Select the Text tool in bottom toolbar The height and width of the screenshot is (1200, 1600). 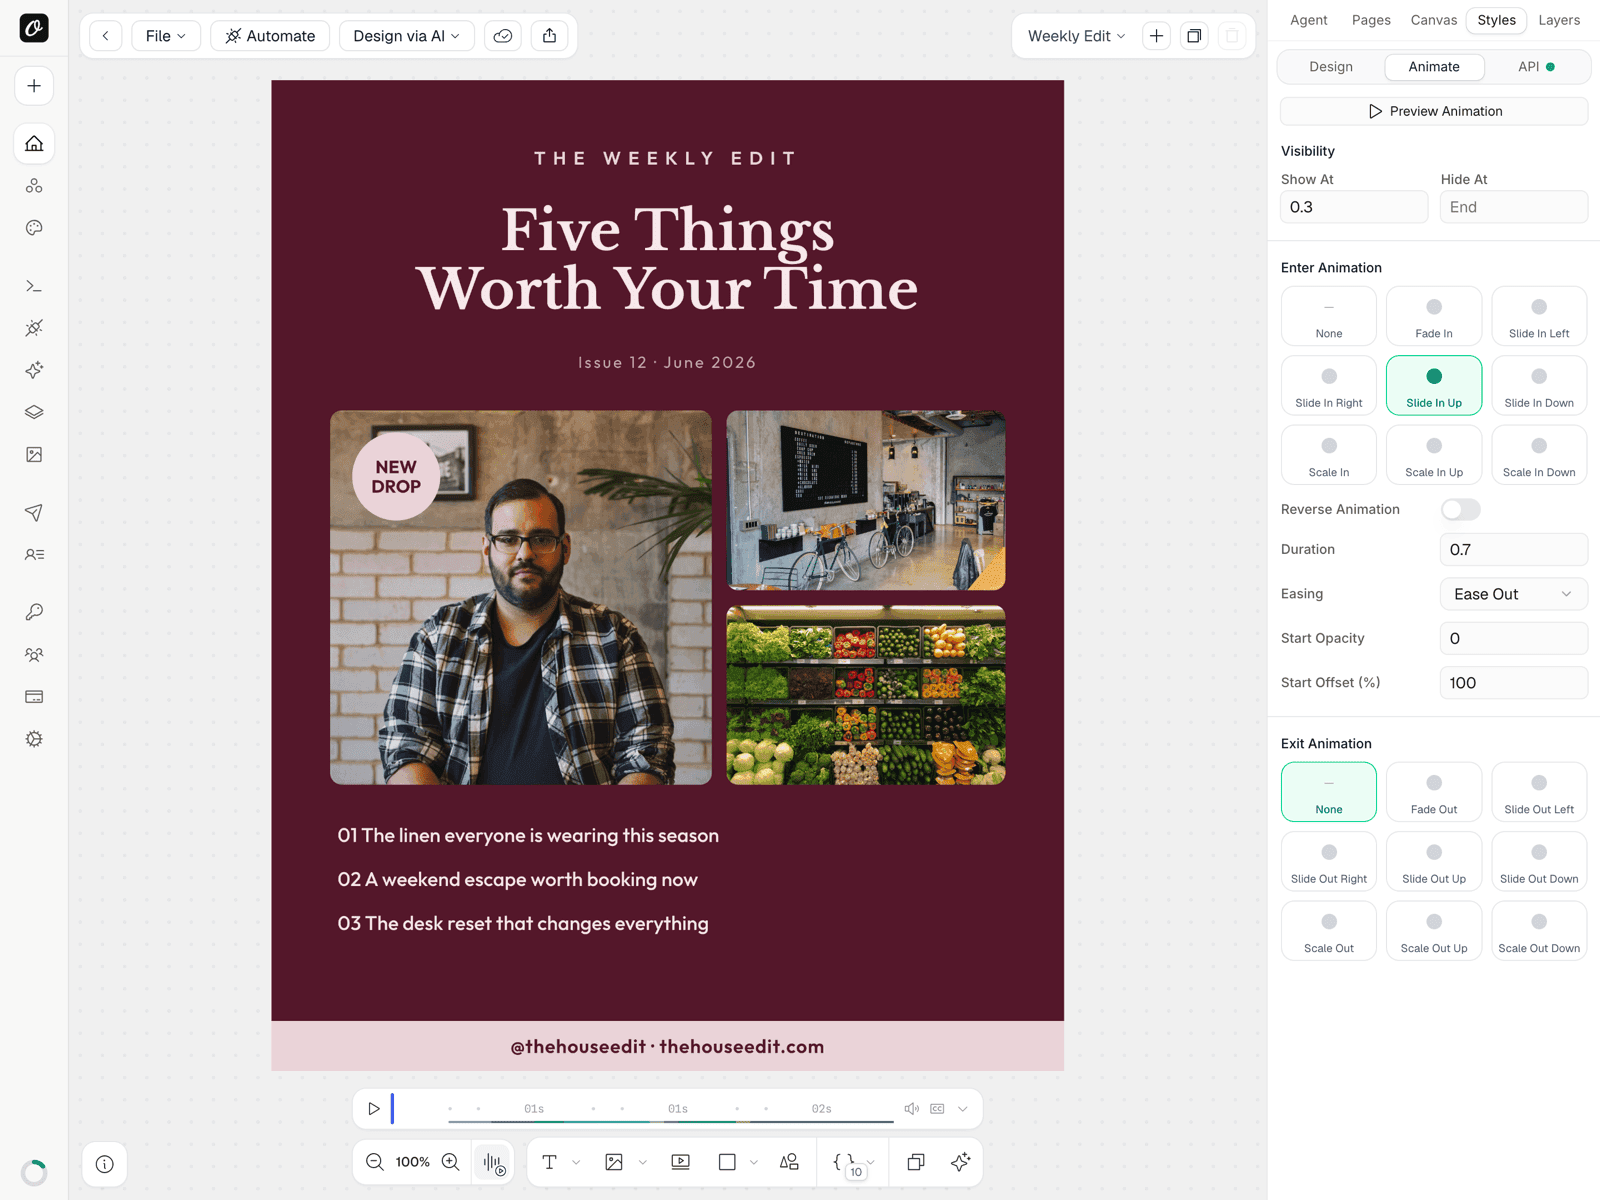[550, 1162]
